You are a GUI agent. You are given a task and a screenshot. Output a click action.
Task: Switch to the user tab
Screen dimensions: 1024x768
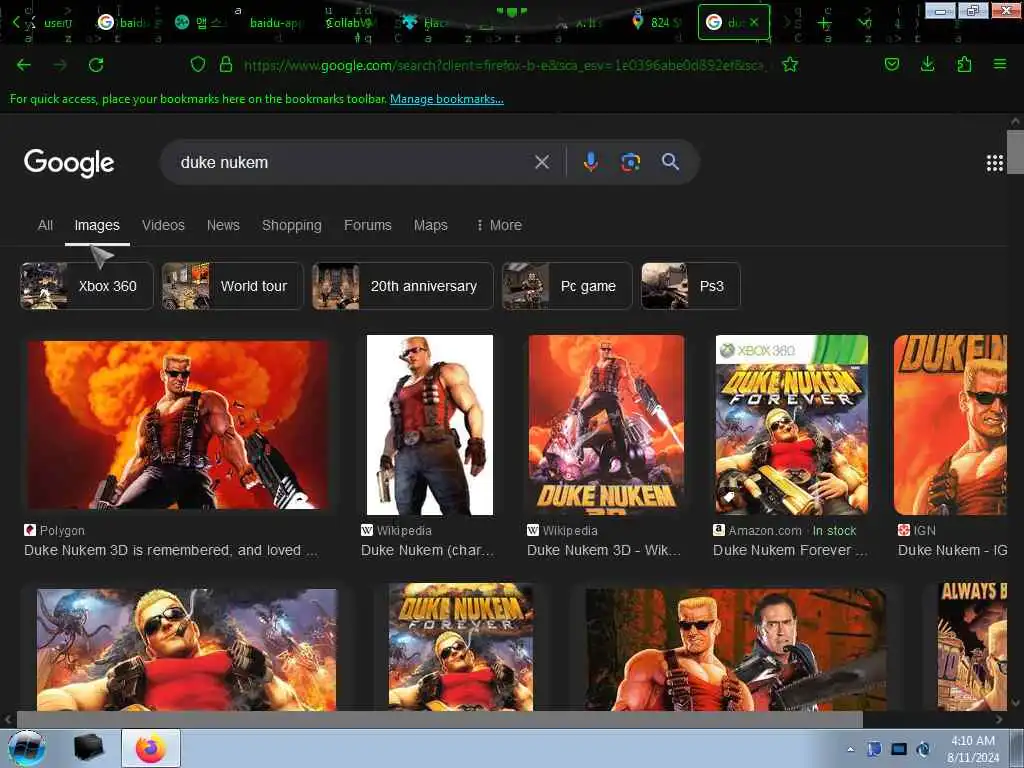pos(57,23)
